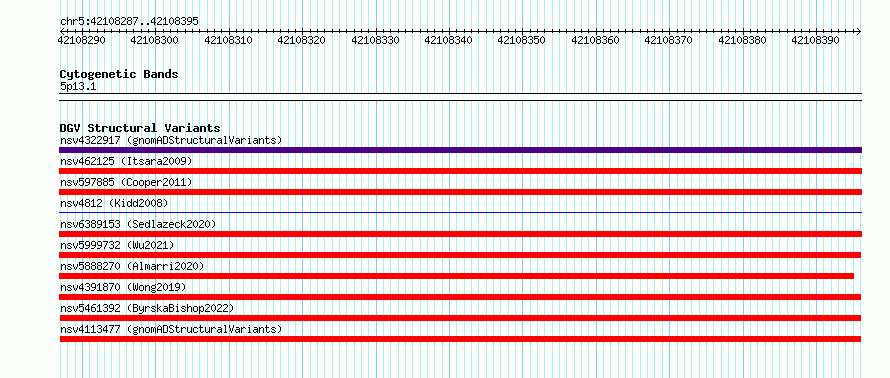Click ruler position 42108340

pos(448,40)
